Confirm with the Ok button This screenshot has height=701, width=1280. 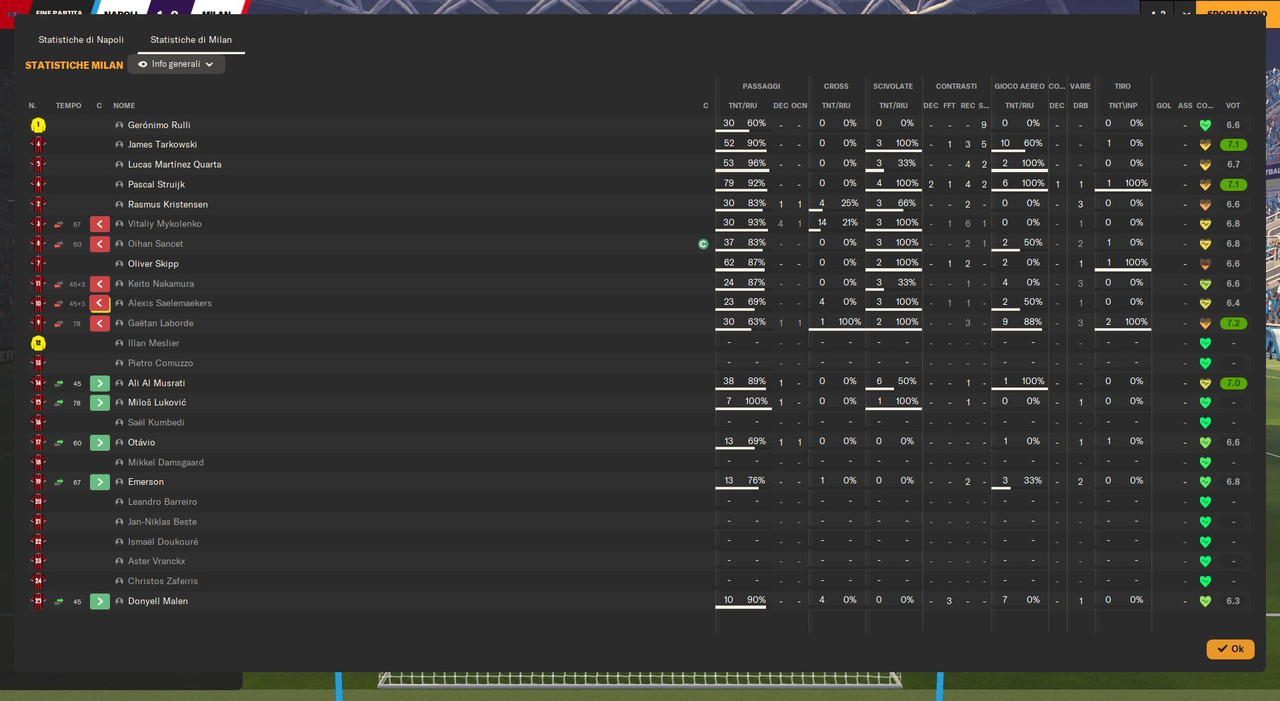pyautogui.click(x=1230, y=649)
